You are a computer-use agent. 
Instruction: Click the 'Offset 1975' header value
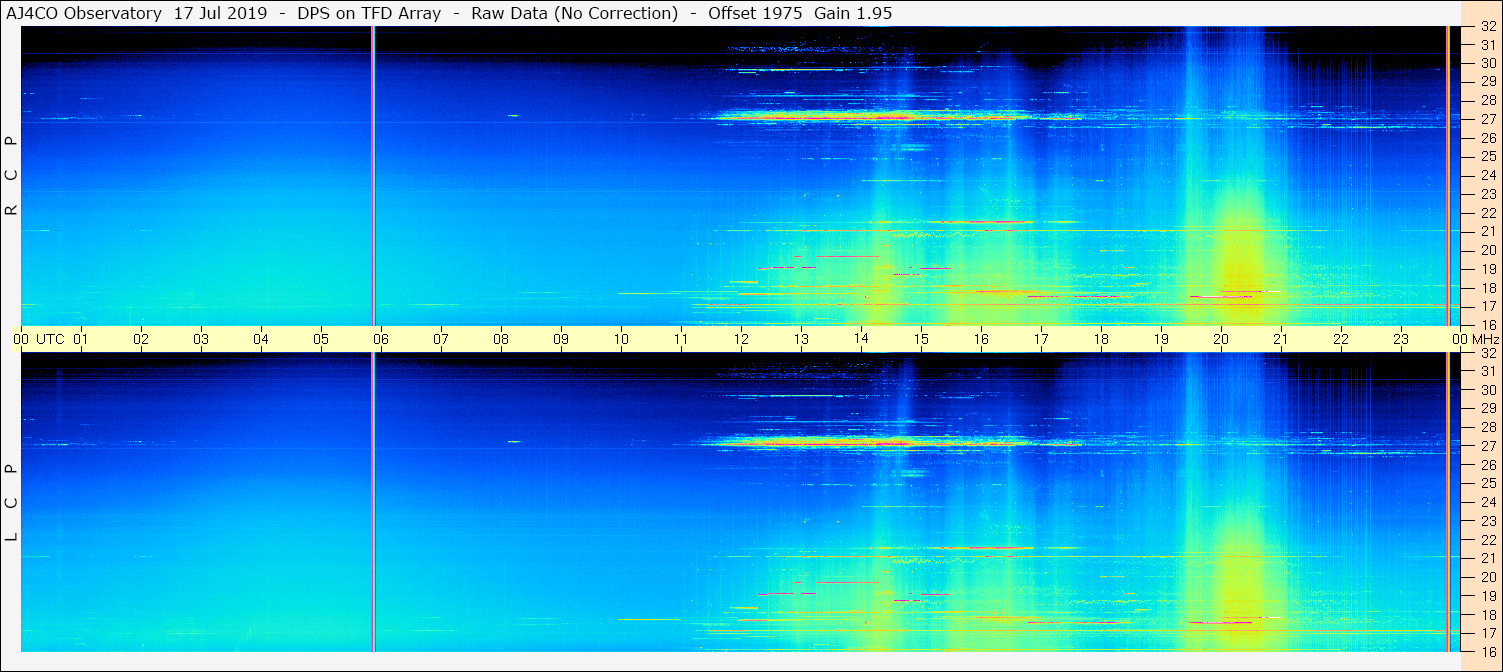(x=756, y=13)
